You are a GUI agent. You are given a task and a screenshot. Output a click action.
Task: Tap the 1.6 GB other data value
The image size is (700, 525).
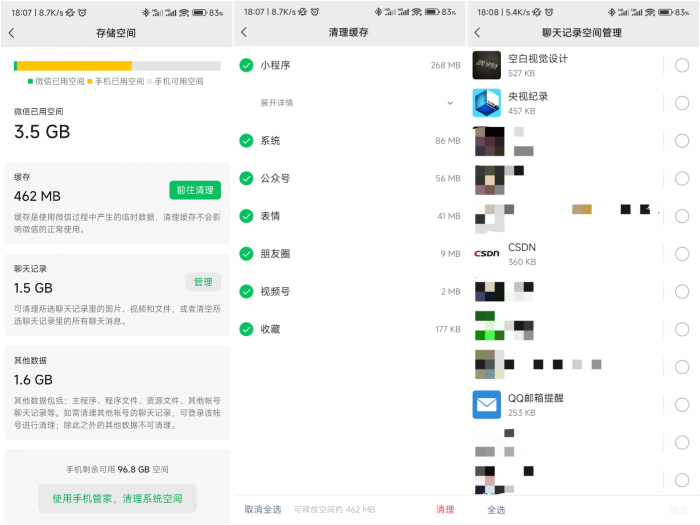33,380
